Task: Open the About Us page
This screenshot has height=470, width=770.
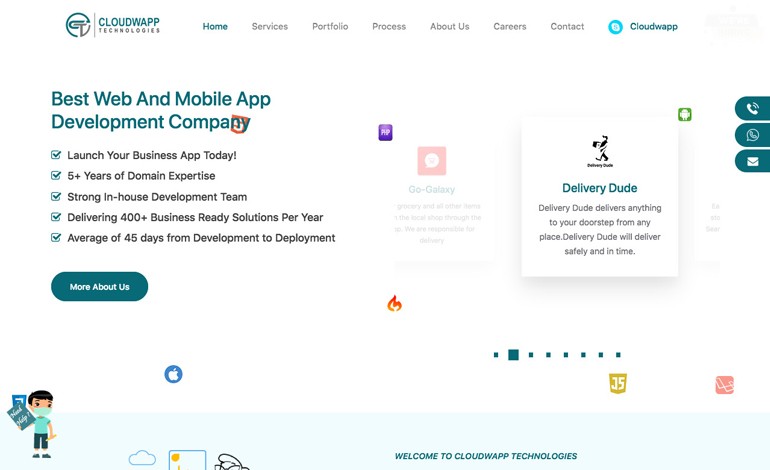Action: coord(449,27)
